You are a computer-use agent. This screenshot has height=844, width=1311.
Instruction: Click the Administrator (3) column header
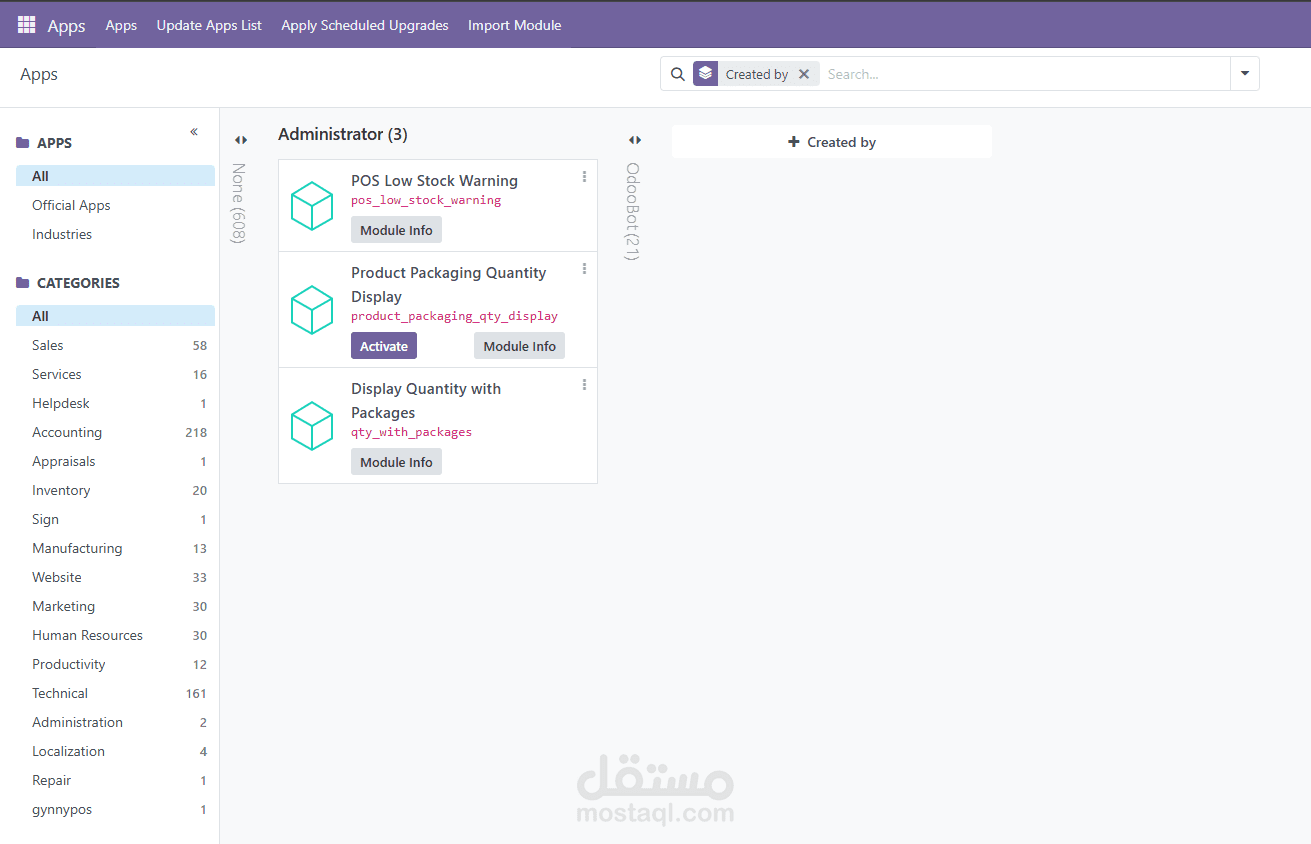pos(342,134)
